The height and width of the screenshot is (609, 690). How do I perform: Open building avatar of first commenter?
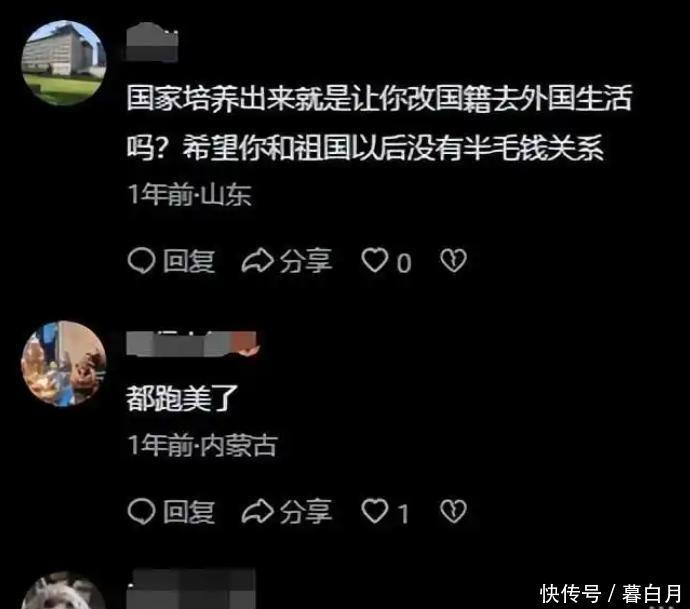(64, 62)
